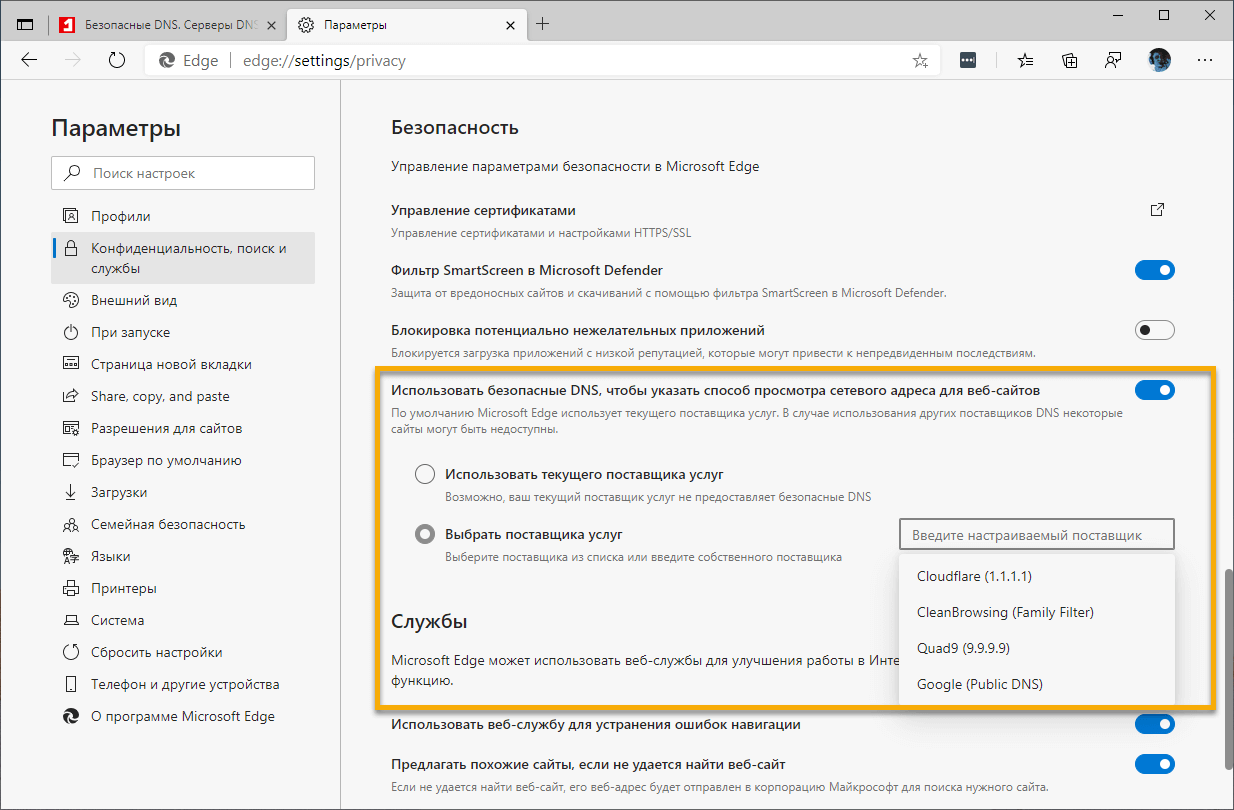Enable Блокировка потенциально нежелательных приложений toggle
This screenshot has width=1234, height=810.
pos(1154,330)
